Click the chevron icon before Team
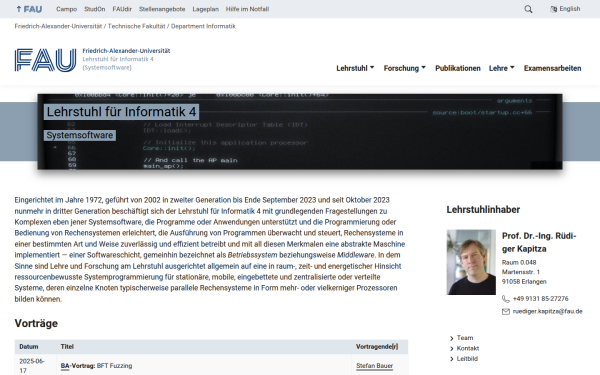 (452, 338)
